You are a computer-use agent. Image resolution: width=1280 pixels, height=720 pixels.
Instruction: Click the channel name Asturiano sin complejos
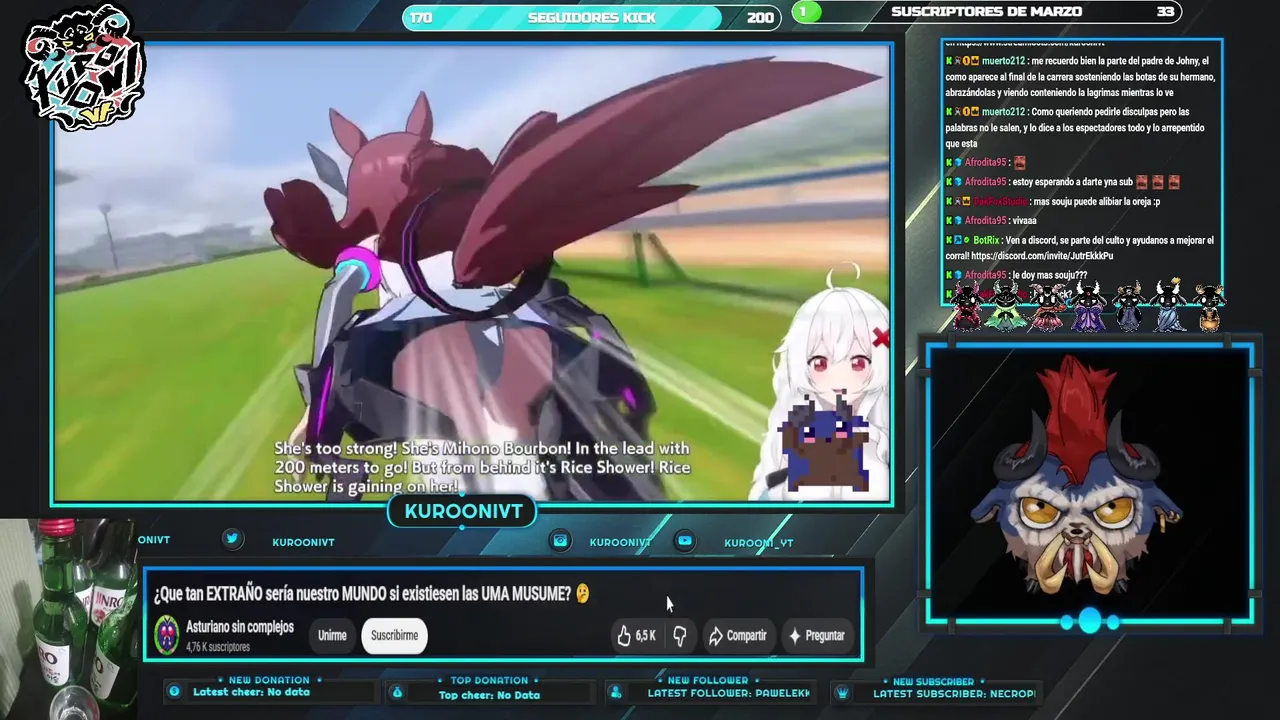tap(240, 627)
